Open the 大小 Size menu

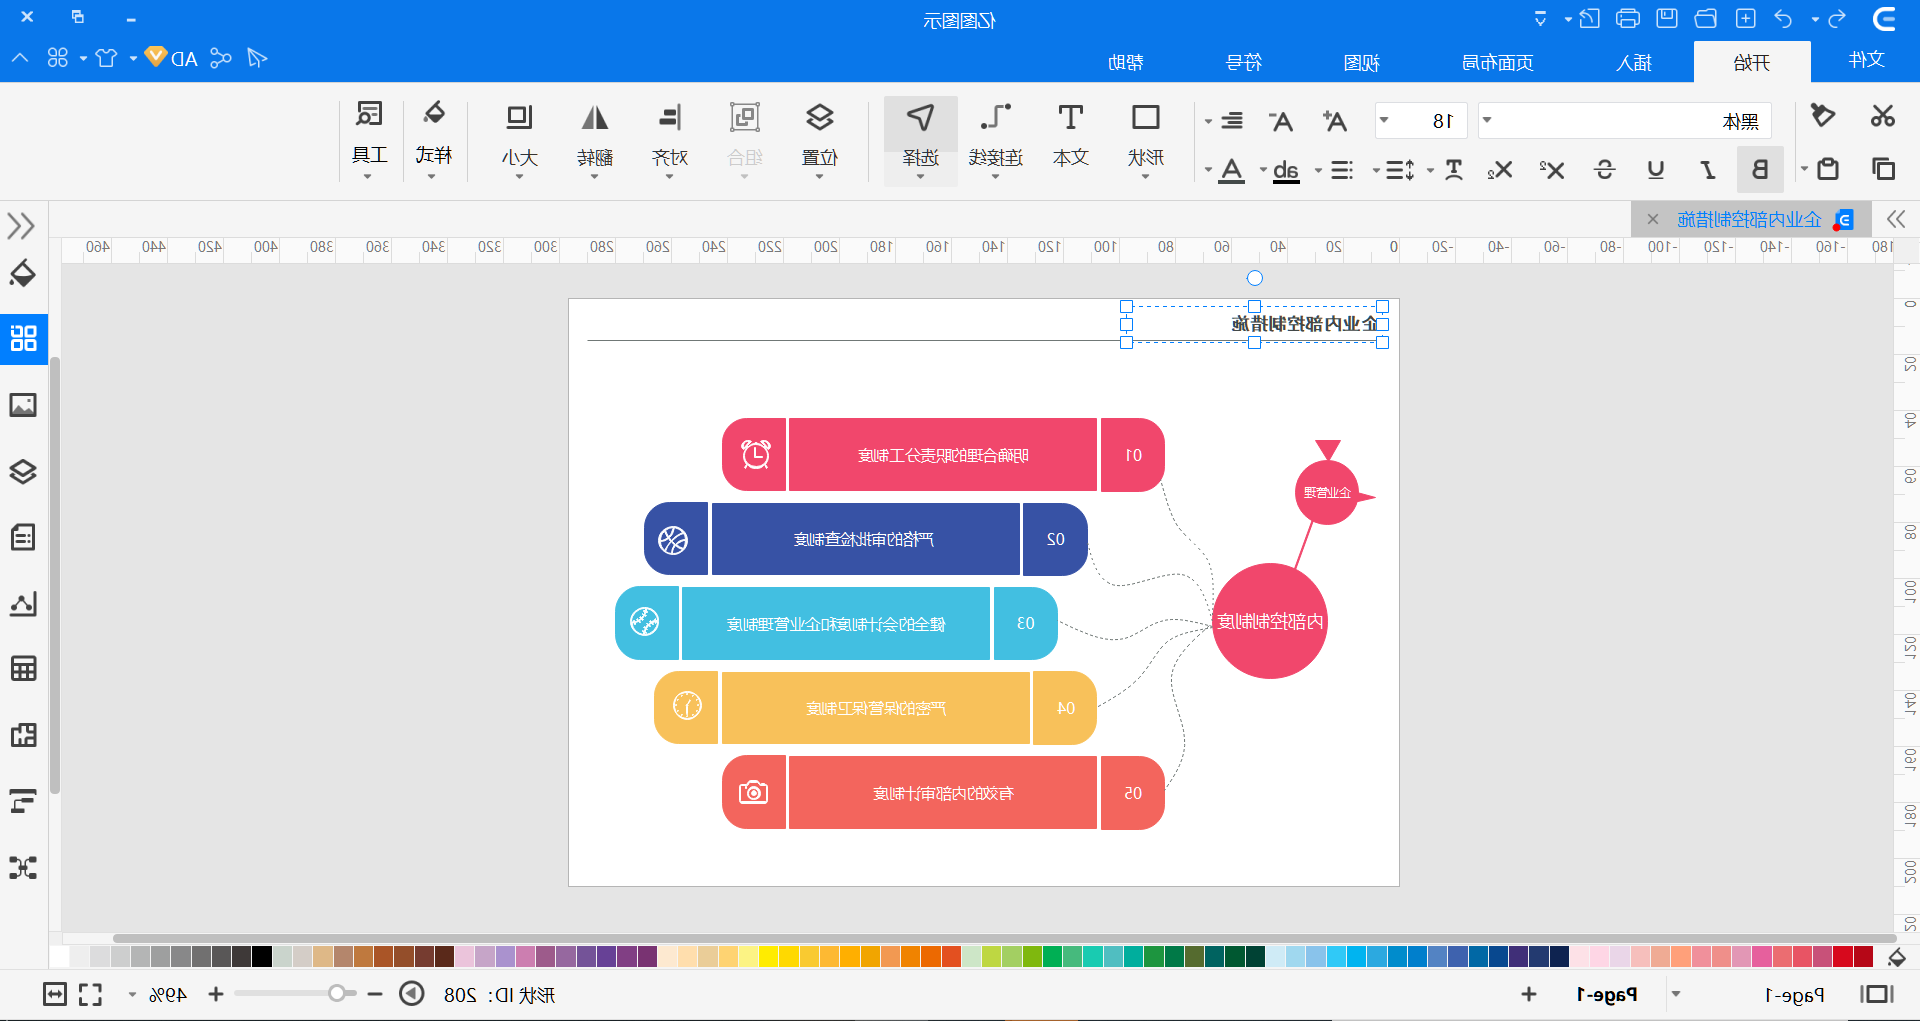[520, 137]
